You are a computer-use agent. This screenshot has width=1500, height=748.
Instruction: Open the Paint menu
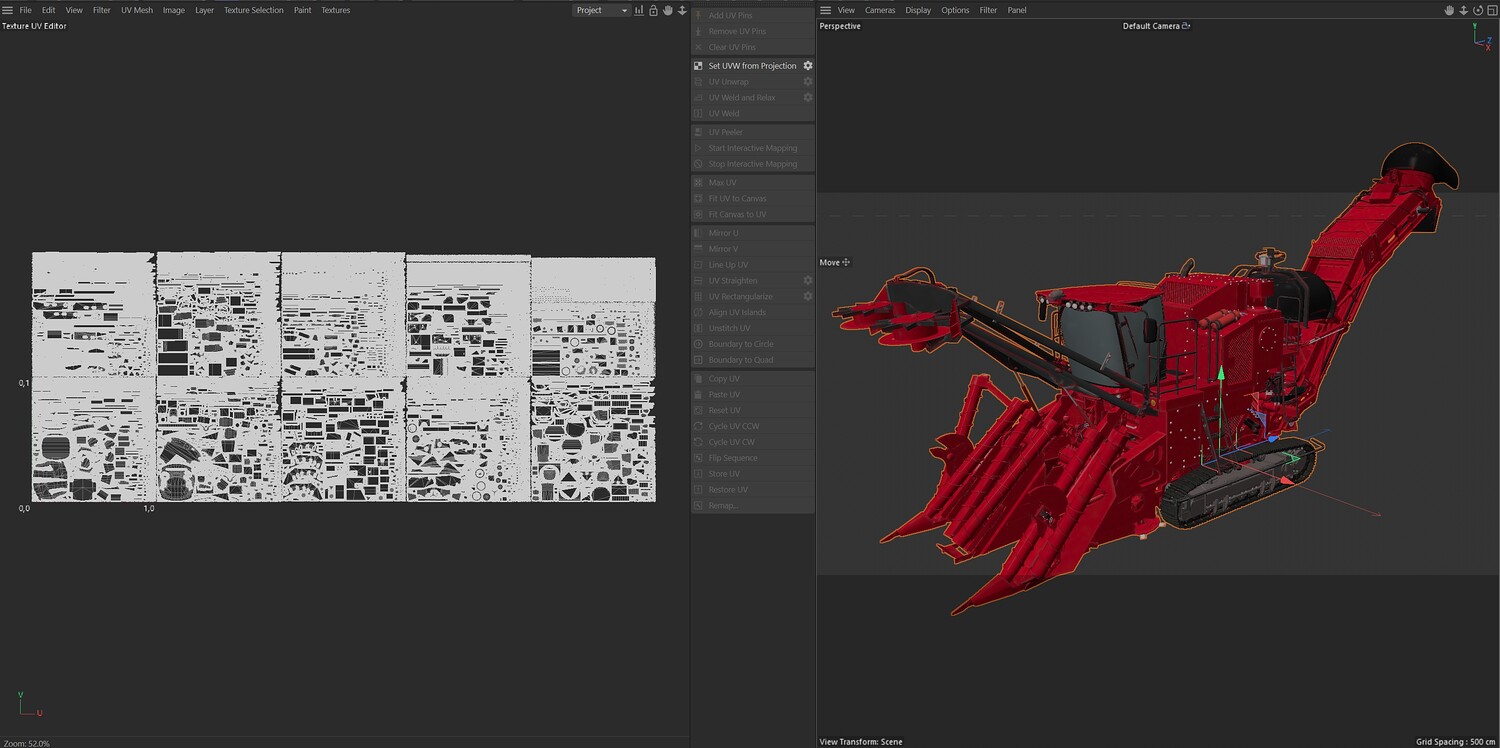tap(302, 10)
